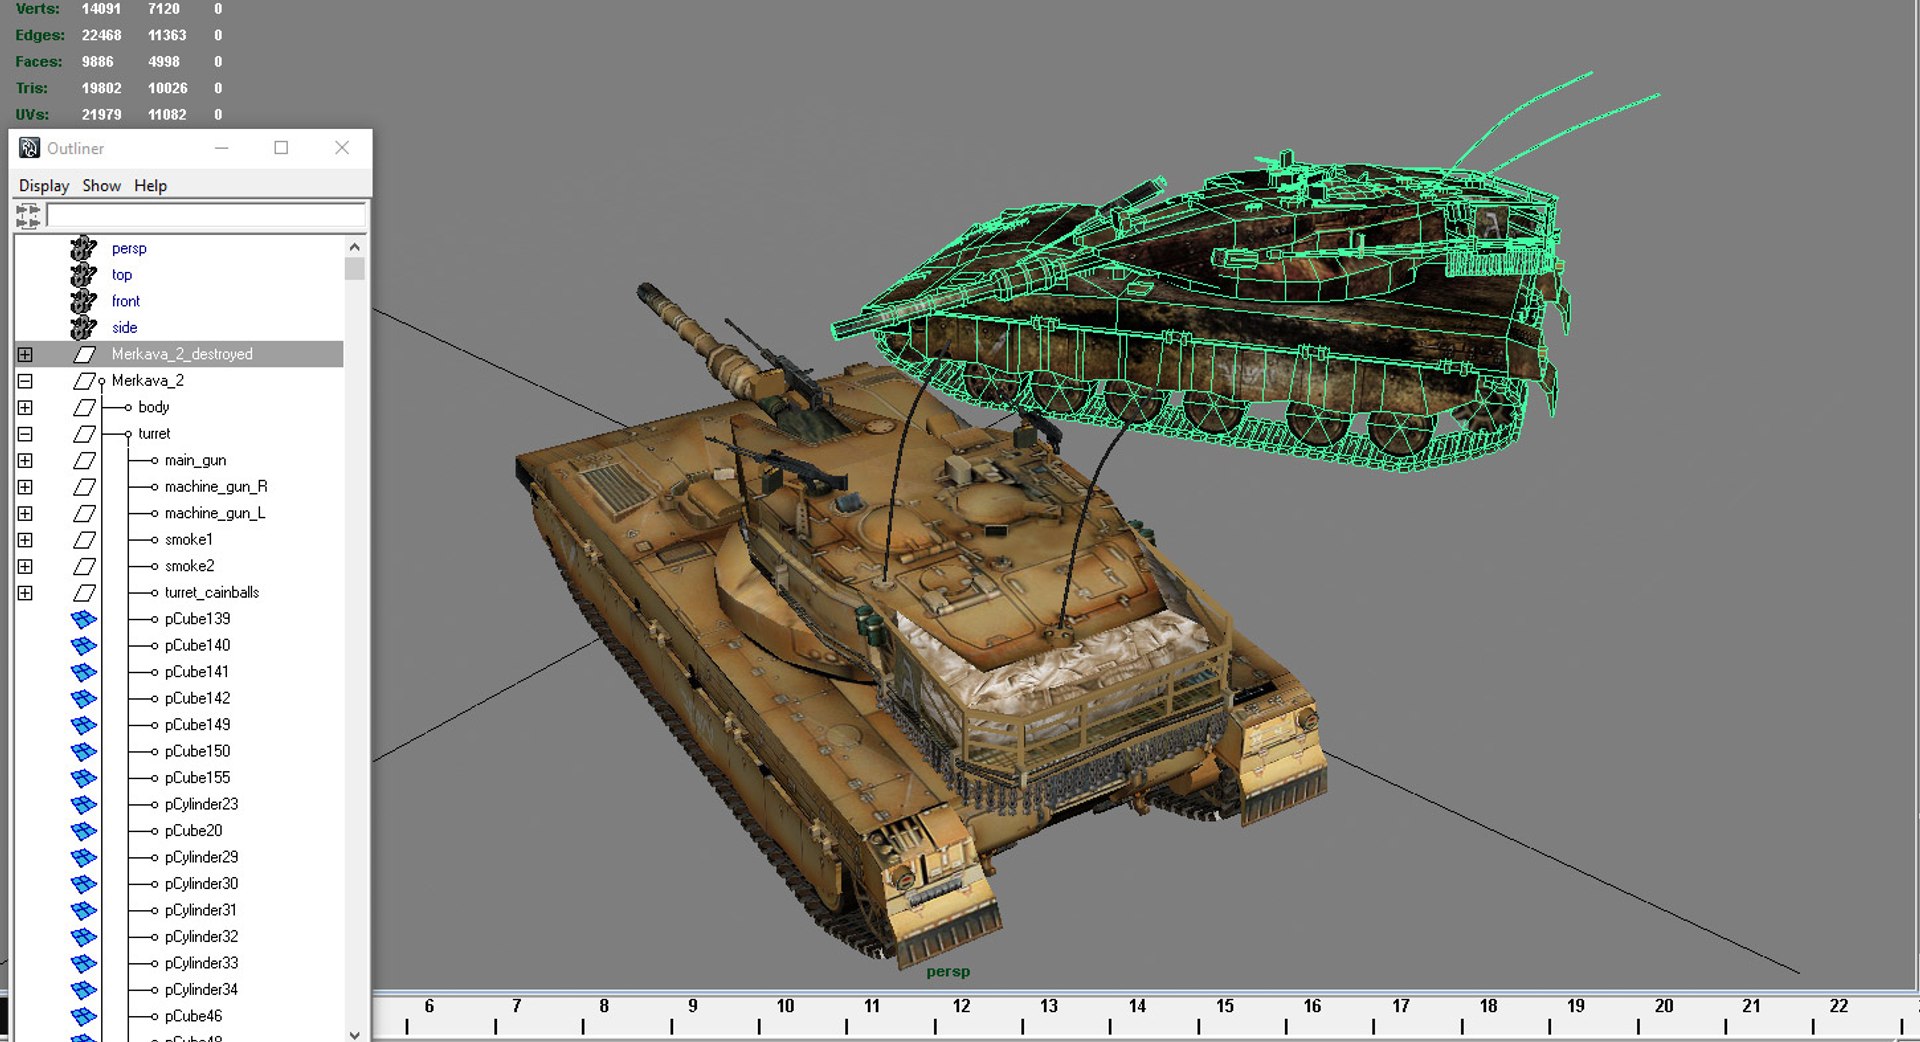Click the body transform icon
This screenshot has width=1920, height=1042.
click(x=85, y=407)
